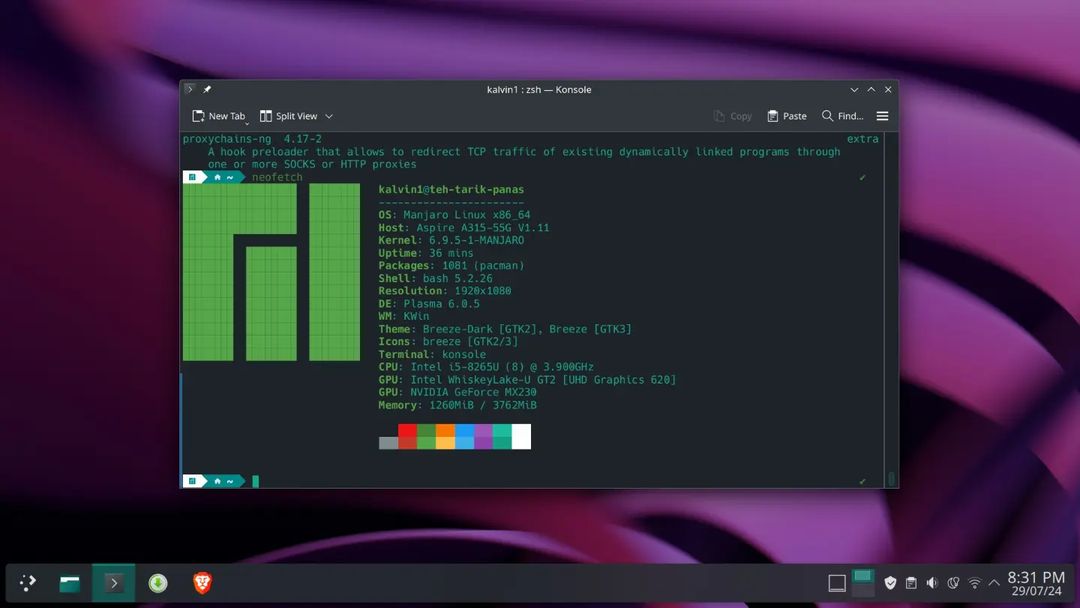The image size is (1080, 608).
Task: Expand hidden system tray icons arrow
Action: tap(994, 583)
